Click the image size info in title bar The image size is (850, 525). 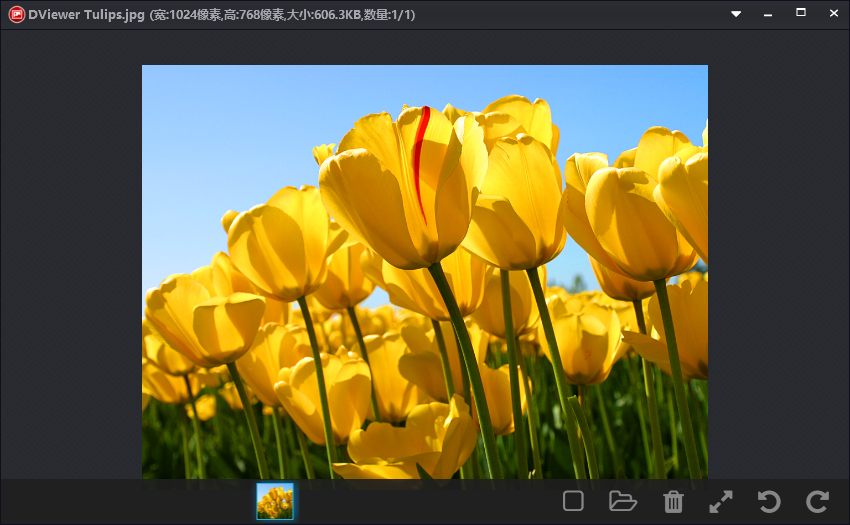click(280, 14)
